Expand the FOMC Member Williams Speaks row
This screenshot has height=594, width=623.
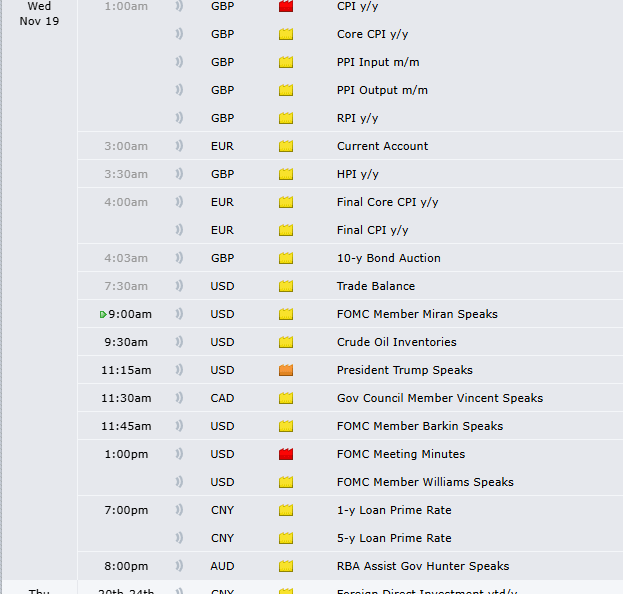425,482
